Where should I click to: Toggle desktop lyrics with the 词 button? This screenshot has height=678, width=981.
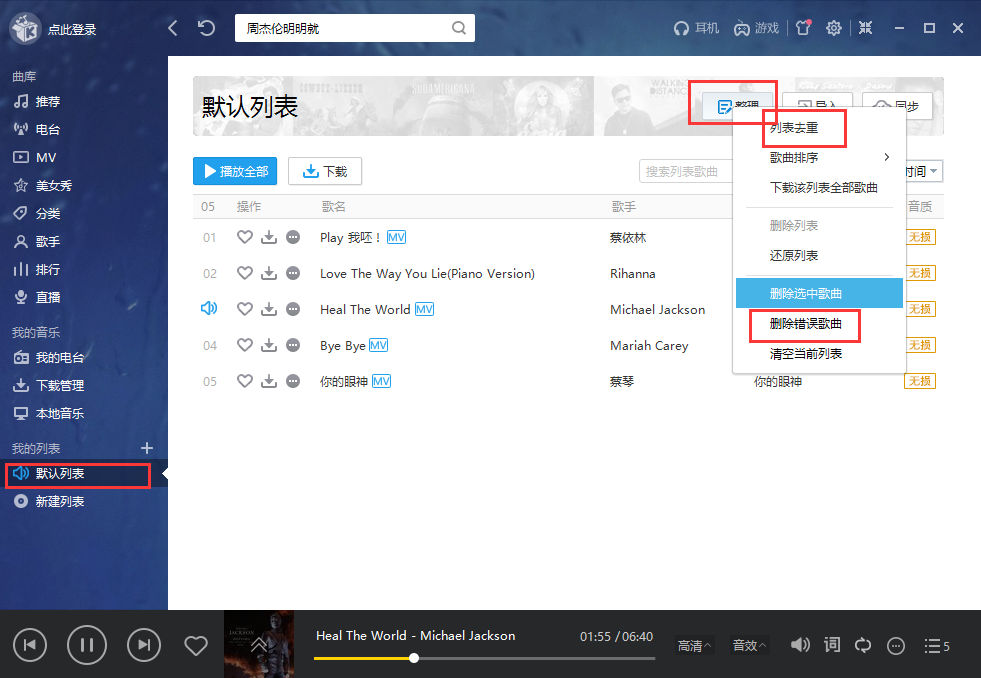[831, 646]
